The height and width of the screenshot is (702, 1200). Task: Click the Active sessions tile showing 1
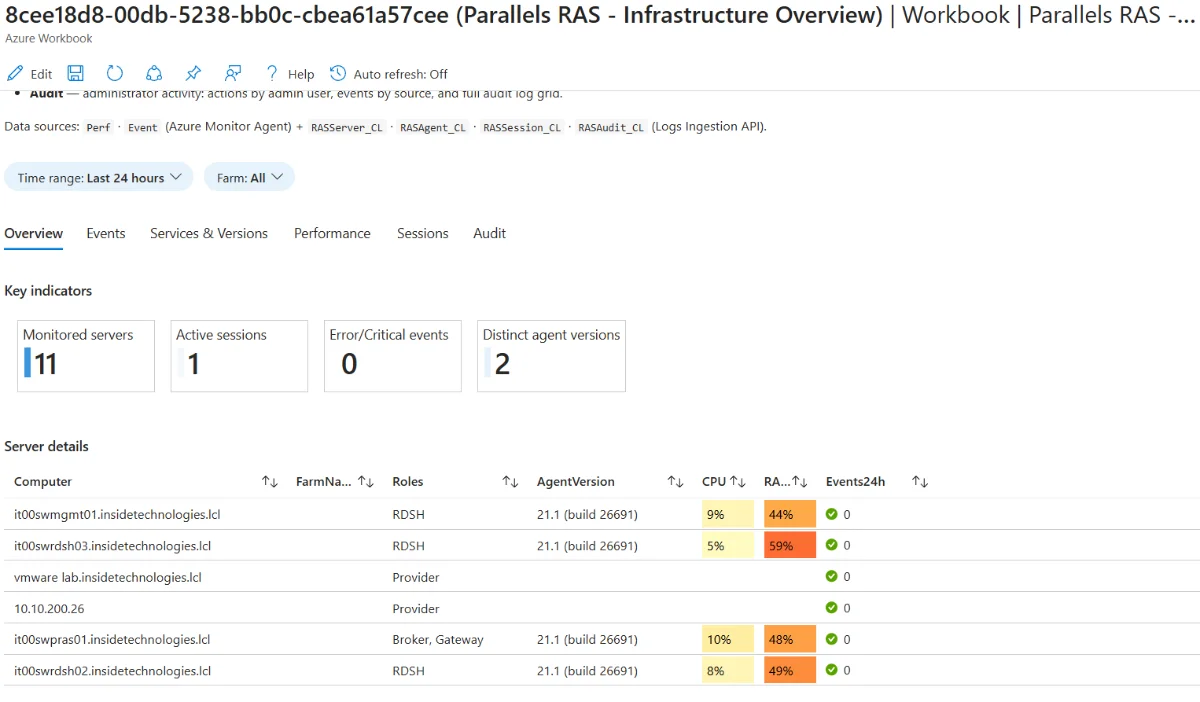[x=239, y=356]
